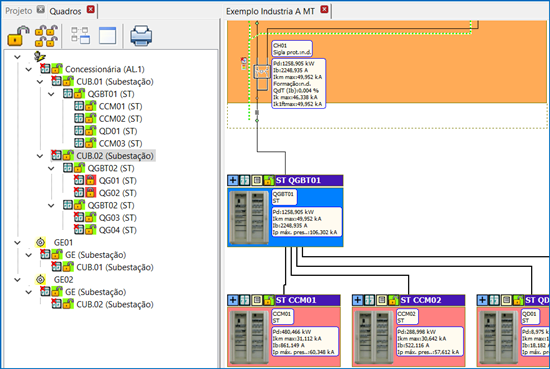Click the CCM02 cabinet thumbnail image
This screenshot has height=369, width=550.
374,337
